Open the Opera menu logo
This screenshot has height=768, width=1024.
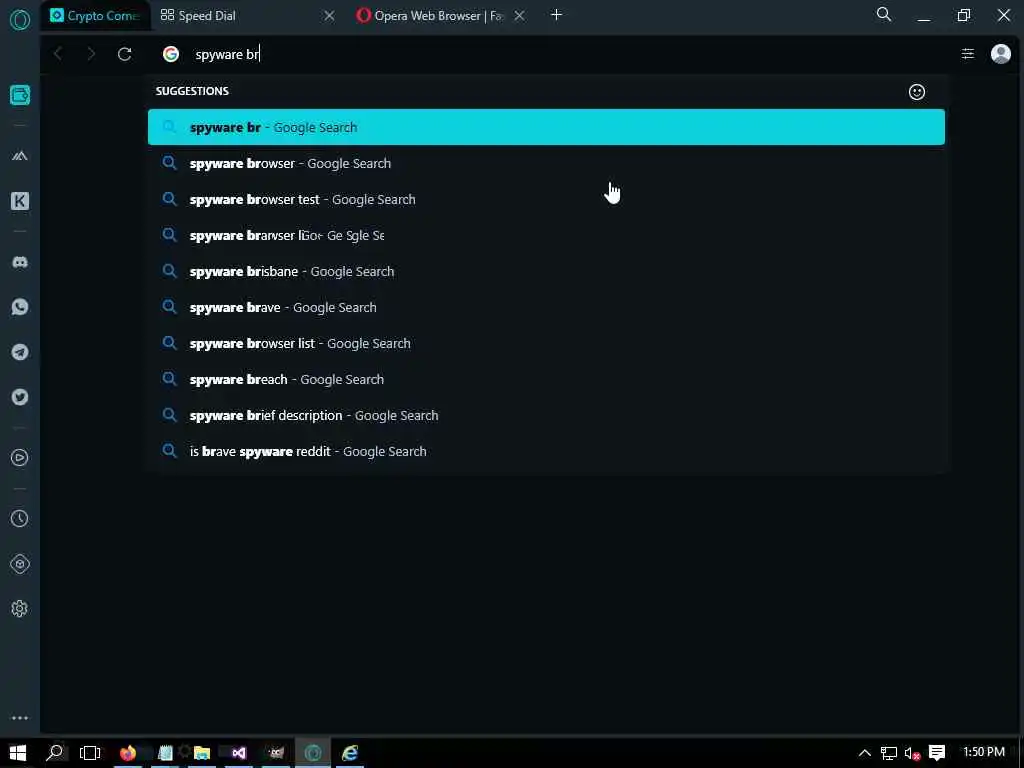tap(20, 19)
